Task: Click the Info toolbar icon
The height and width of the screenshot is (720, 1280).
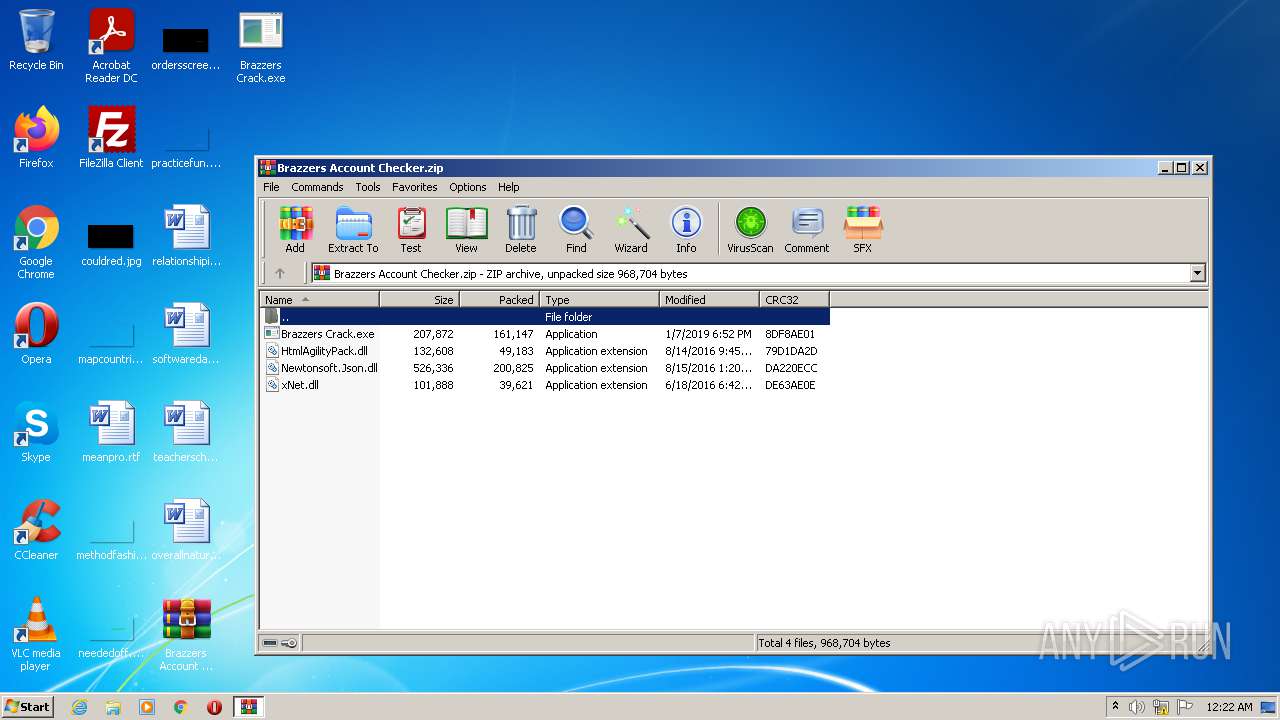Action: [x=686, y=230]
